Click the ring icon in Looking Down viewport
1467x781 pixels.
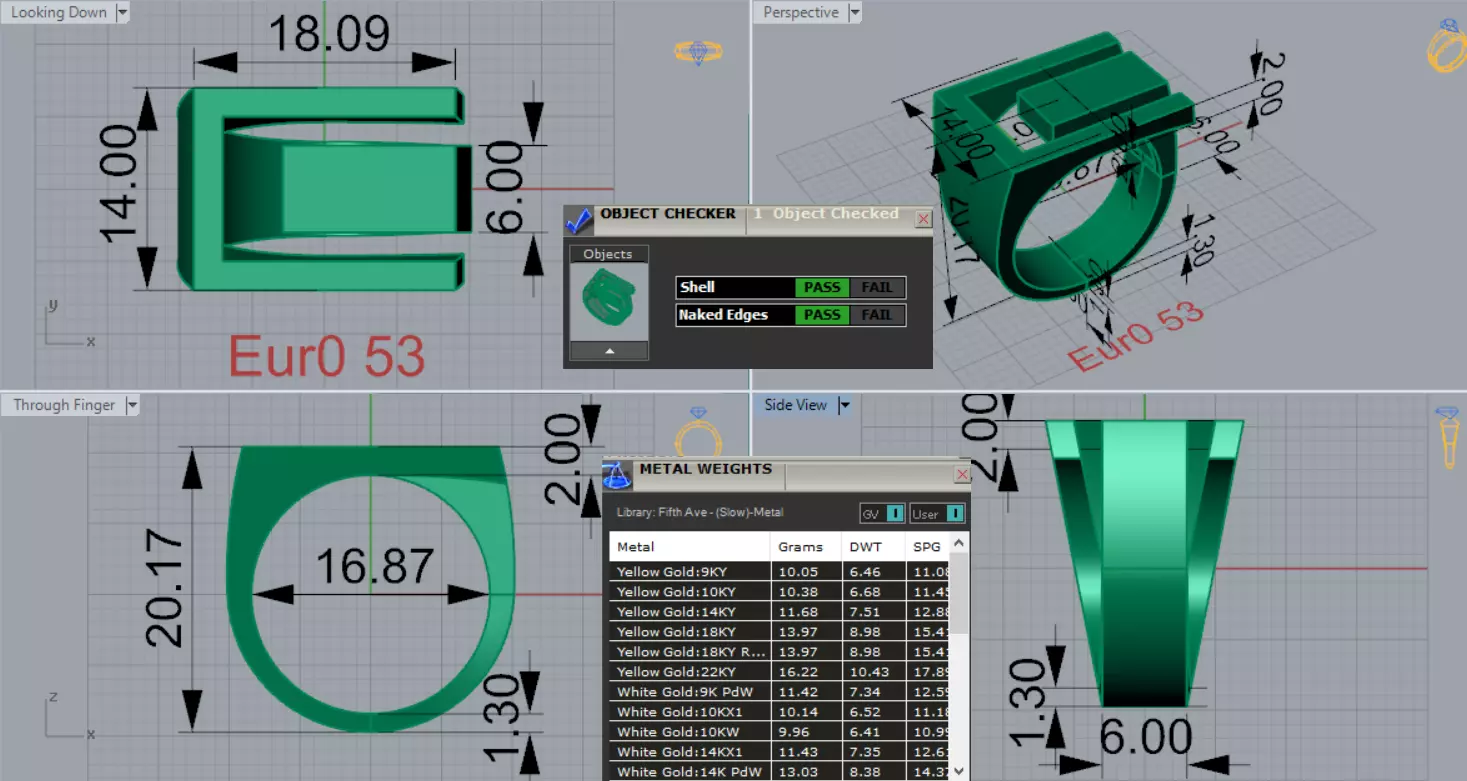698,52
